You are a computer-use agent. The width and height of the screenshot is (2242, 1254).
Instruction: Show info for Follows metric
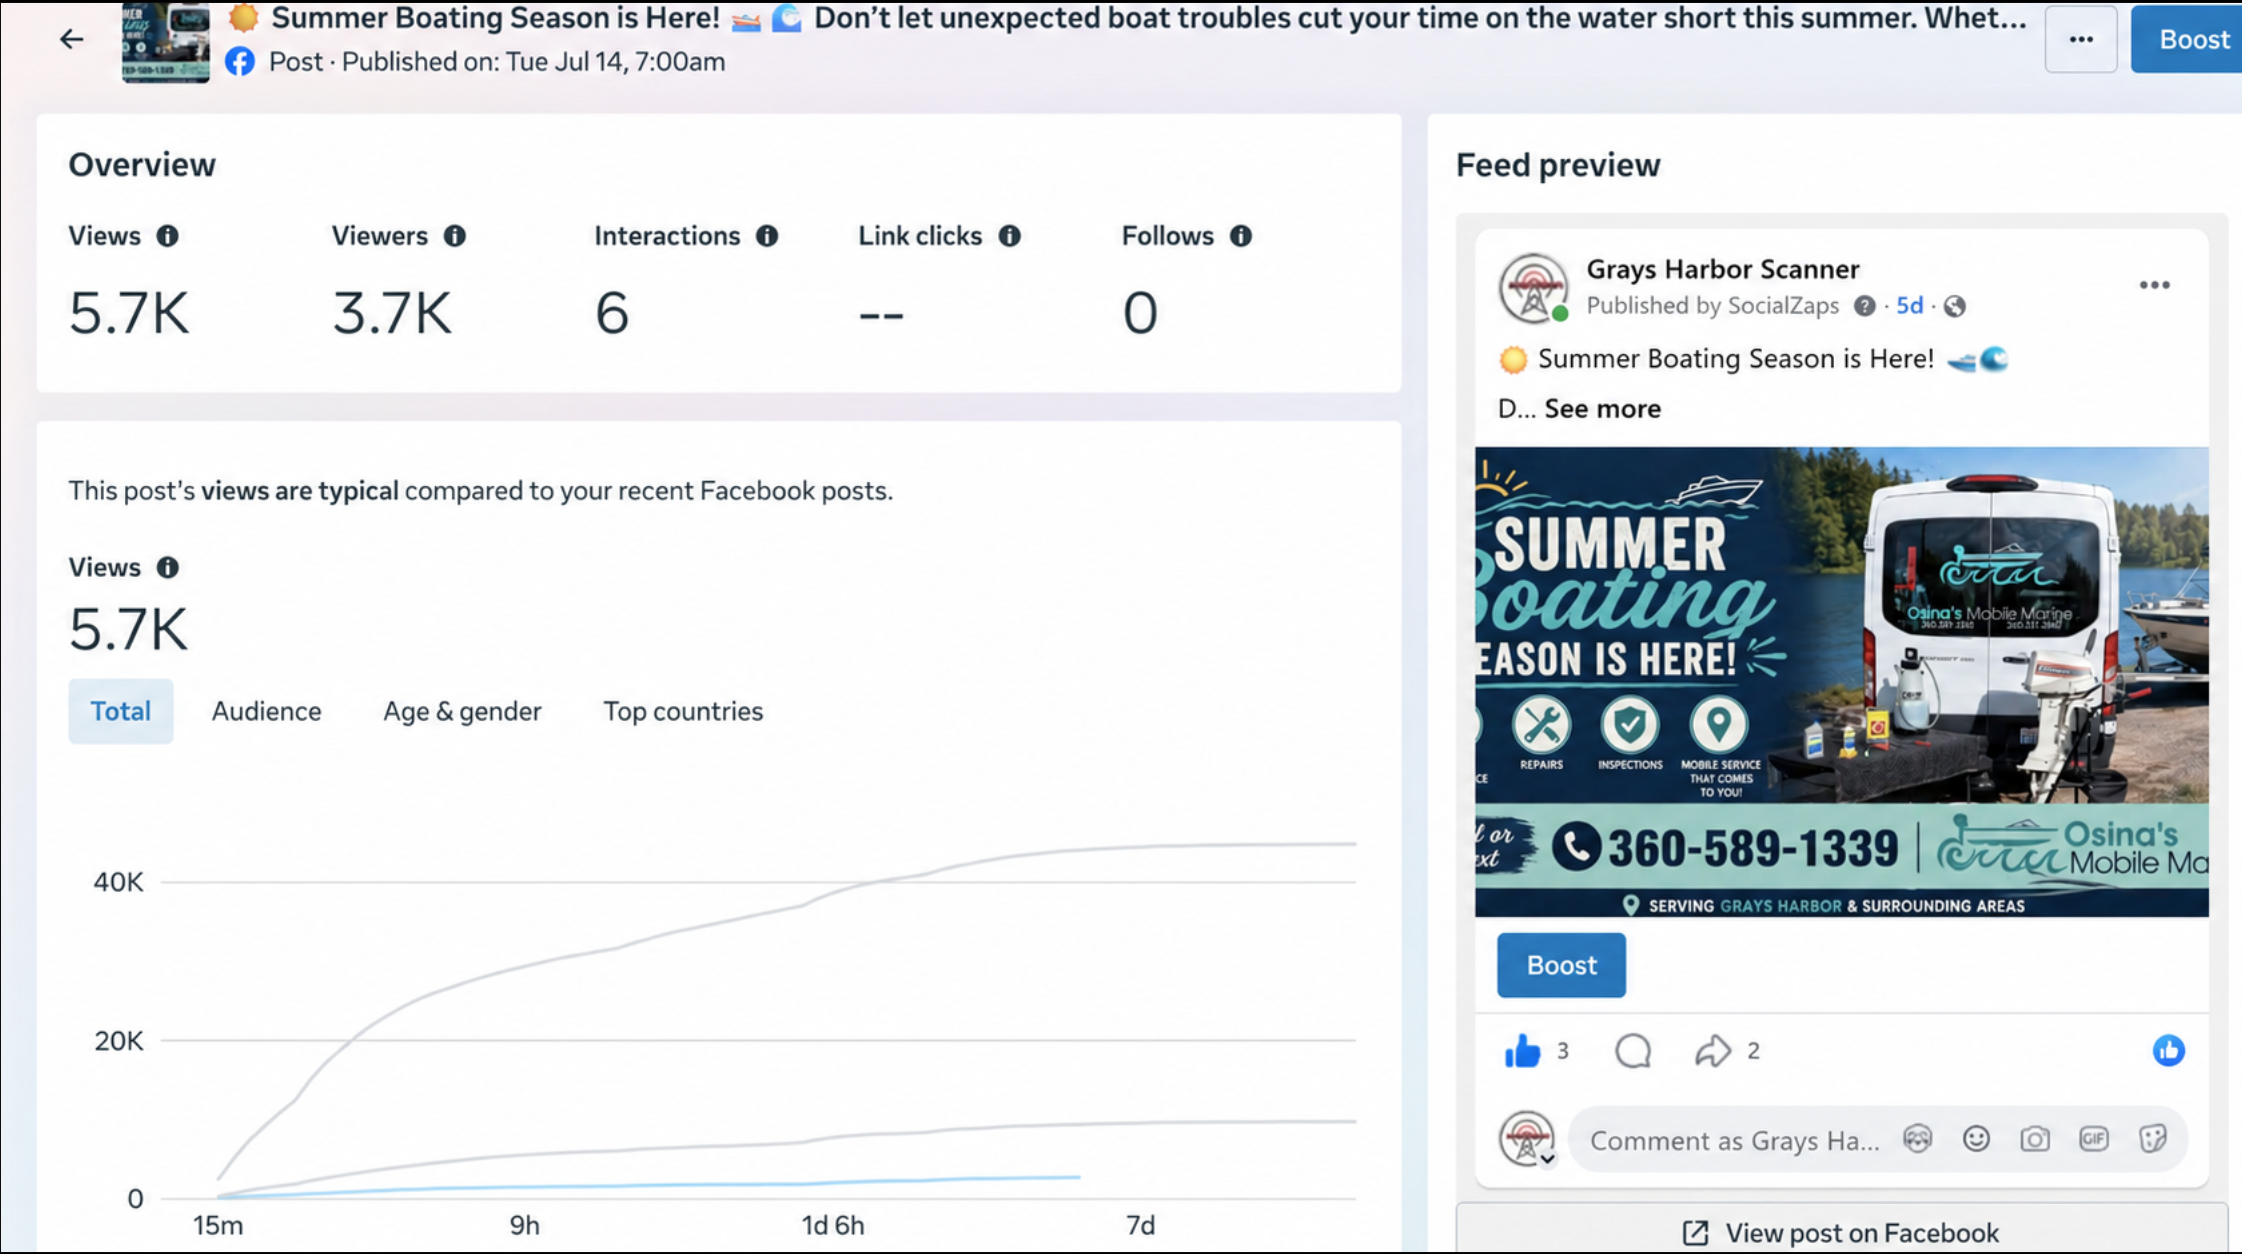[x=1241, y=236]
